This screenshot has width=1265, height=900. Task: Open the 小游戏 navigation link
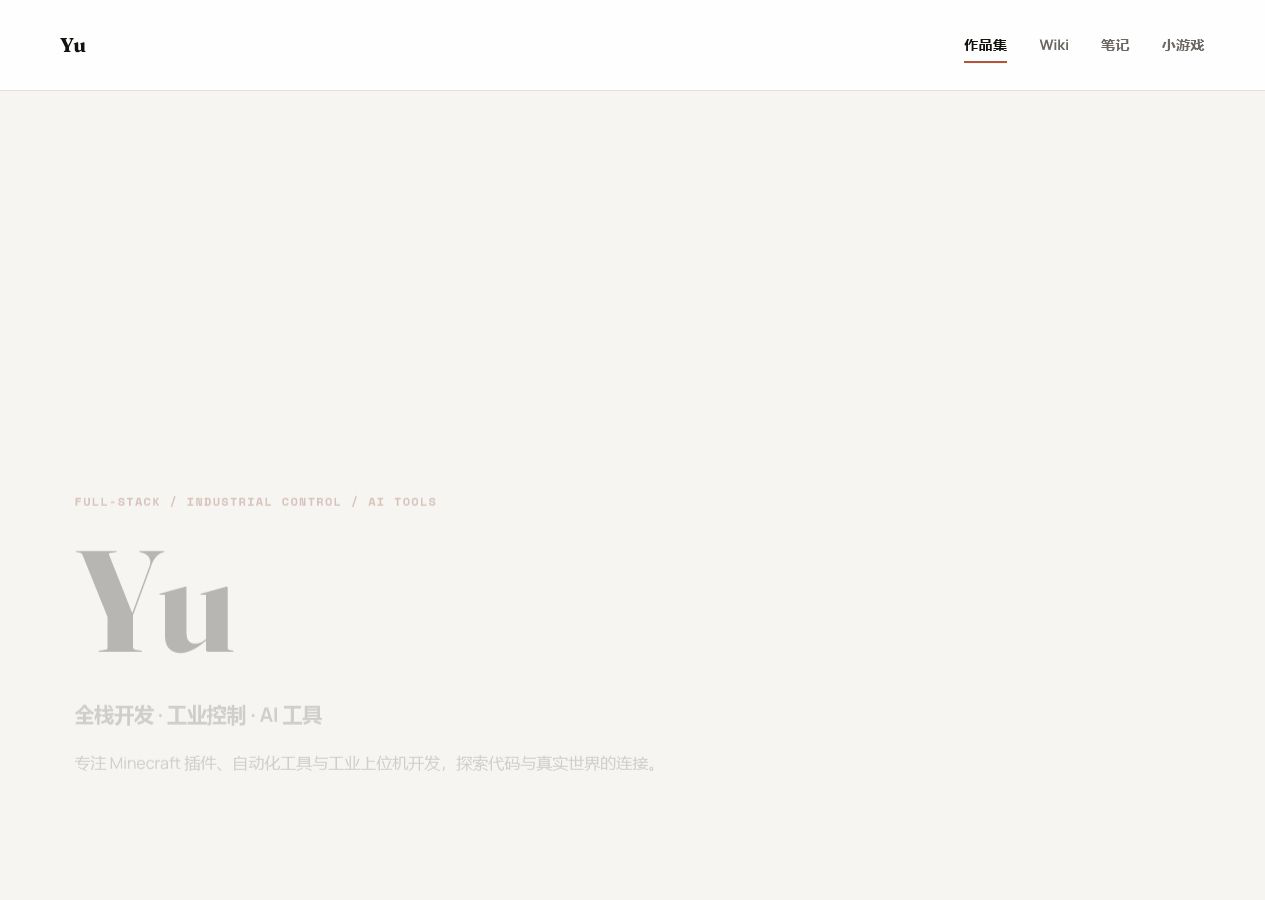[1183, 45]
